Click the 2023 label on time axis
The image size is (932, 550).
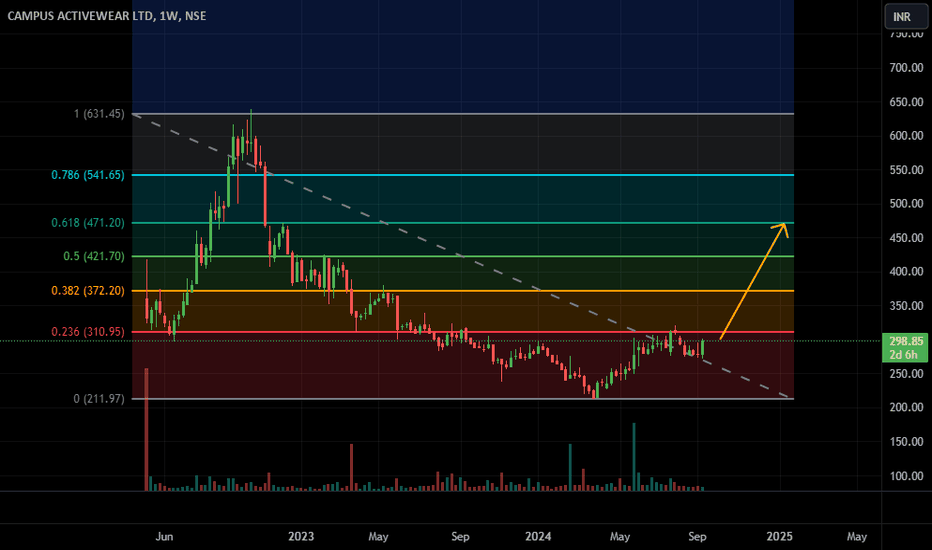point(301,536)
